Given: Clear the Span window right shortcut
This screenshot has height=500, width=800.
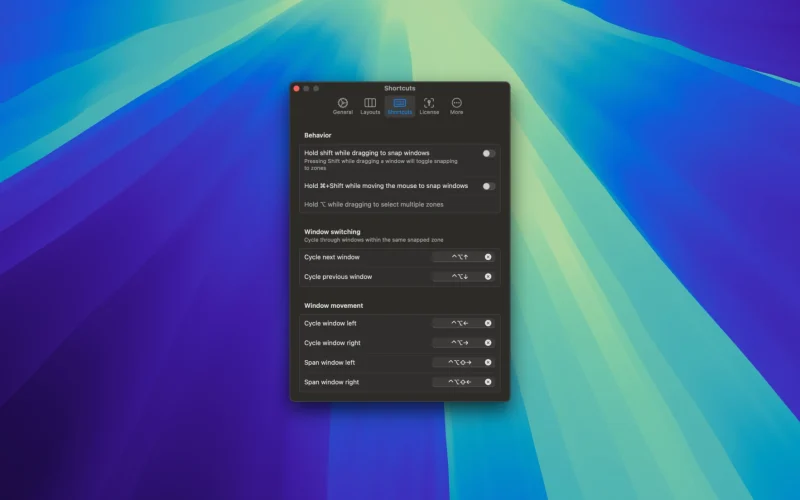Looking at the screenshot, I should coord(488,382).
